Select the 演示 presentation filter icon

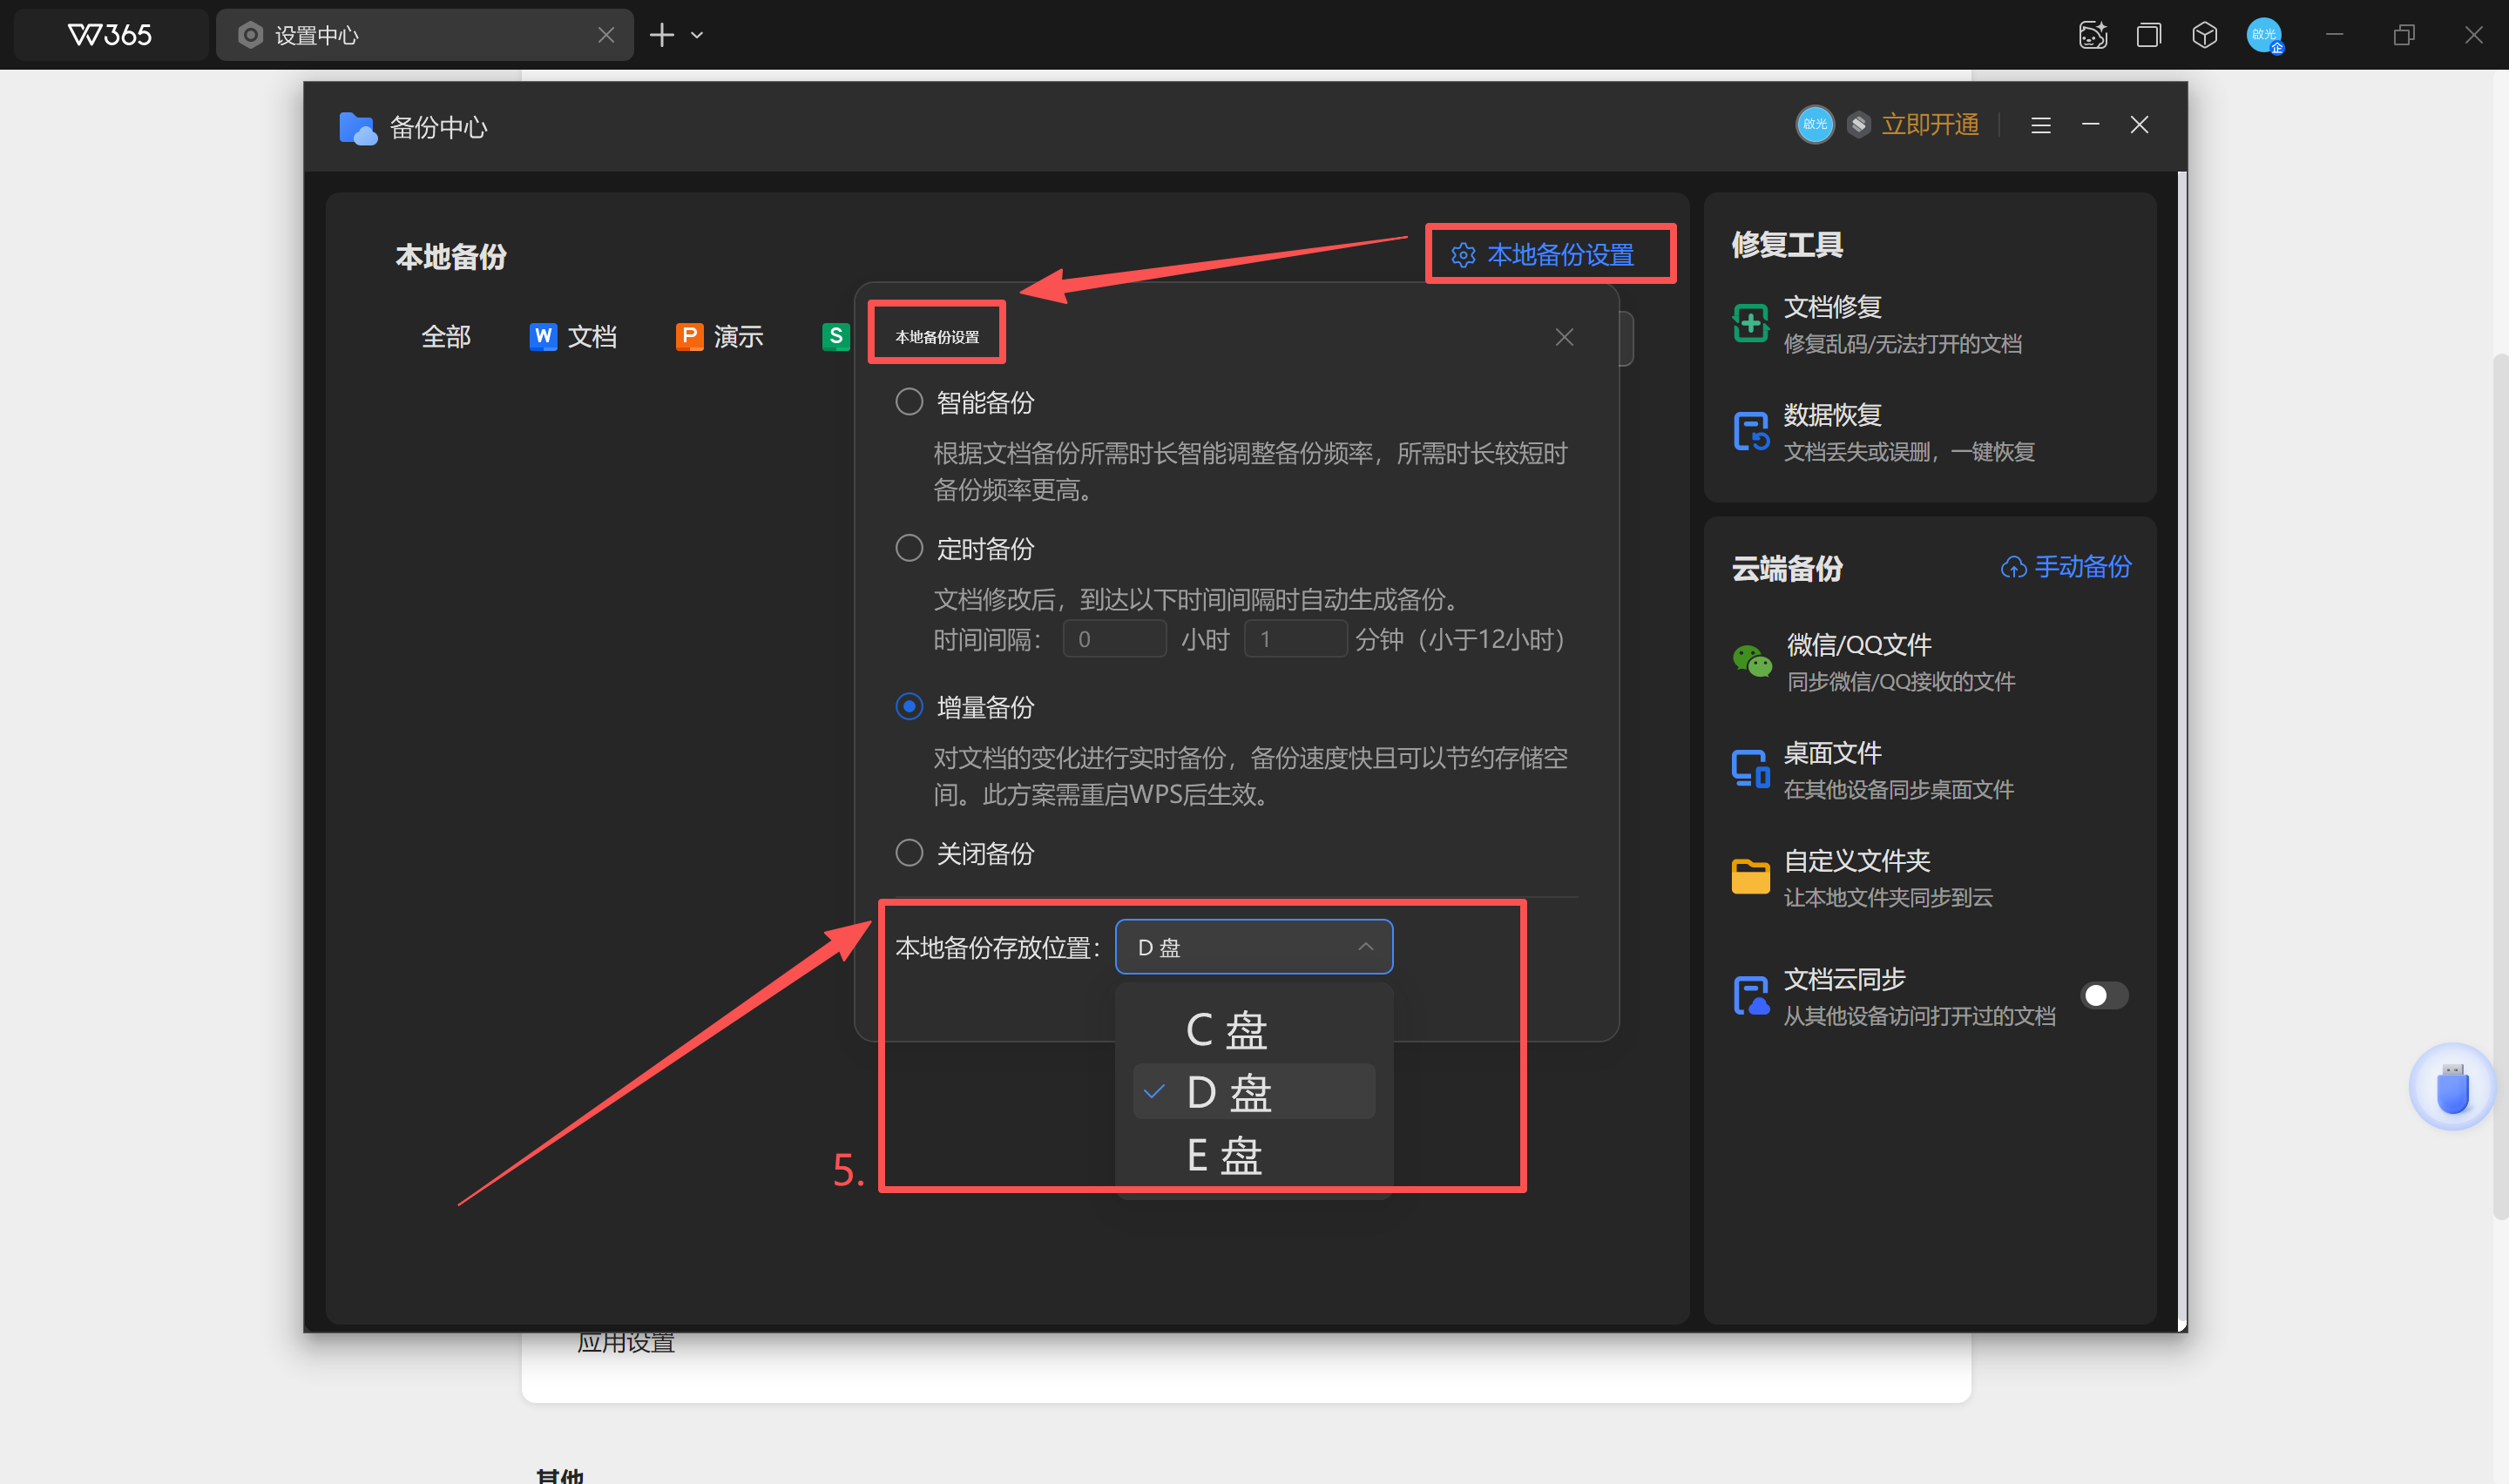pyautogui.click(x=689, y=337)
